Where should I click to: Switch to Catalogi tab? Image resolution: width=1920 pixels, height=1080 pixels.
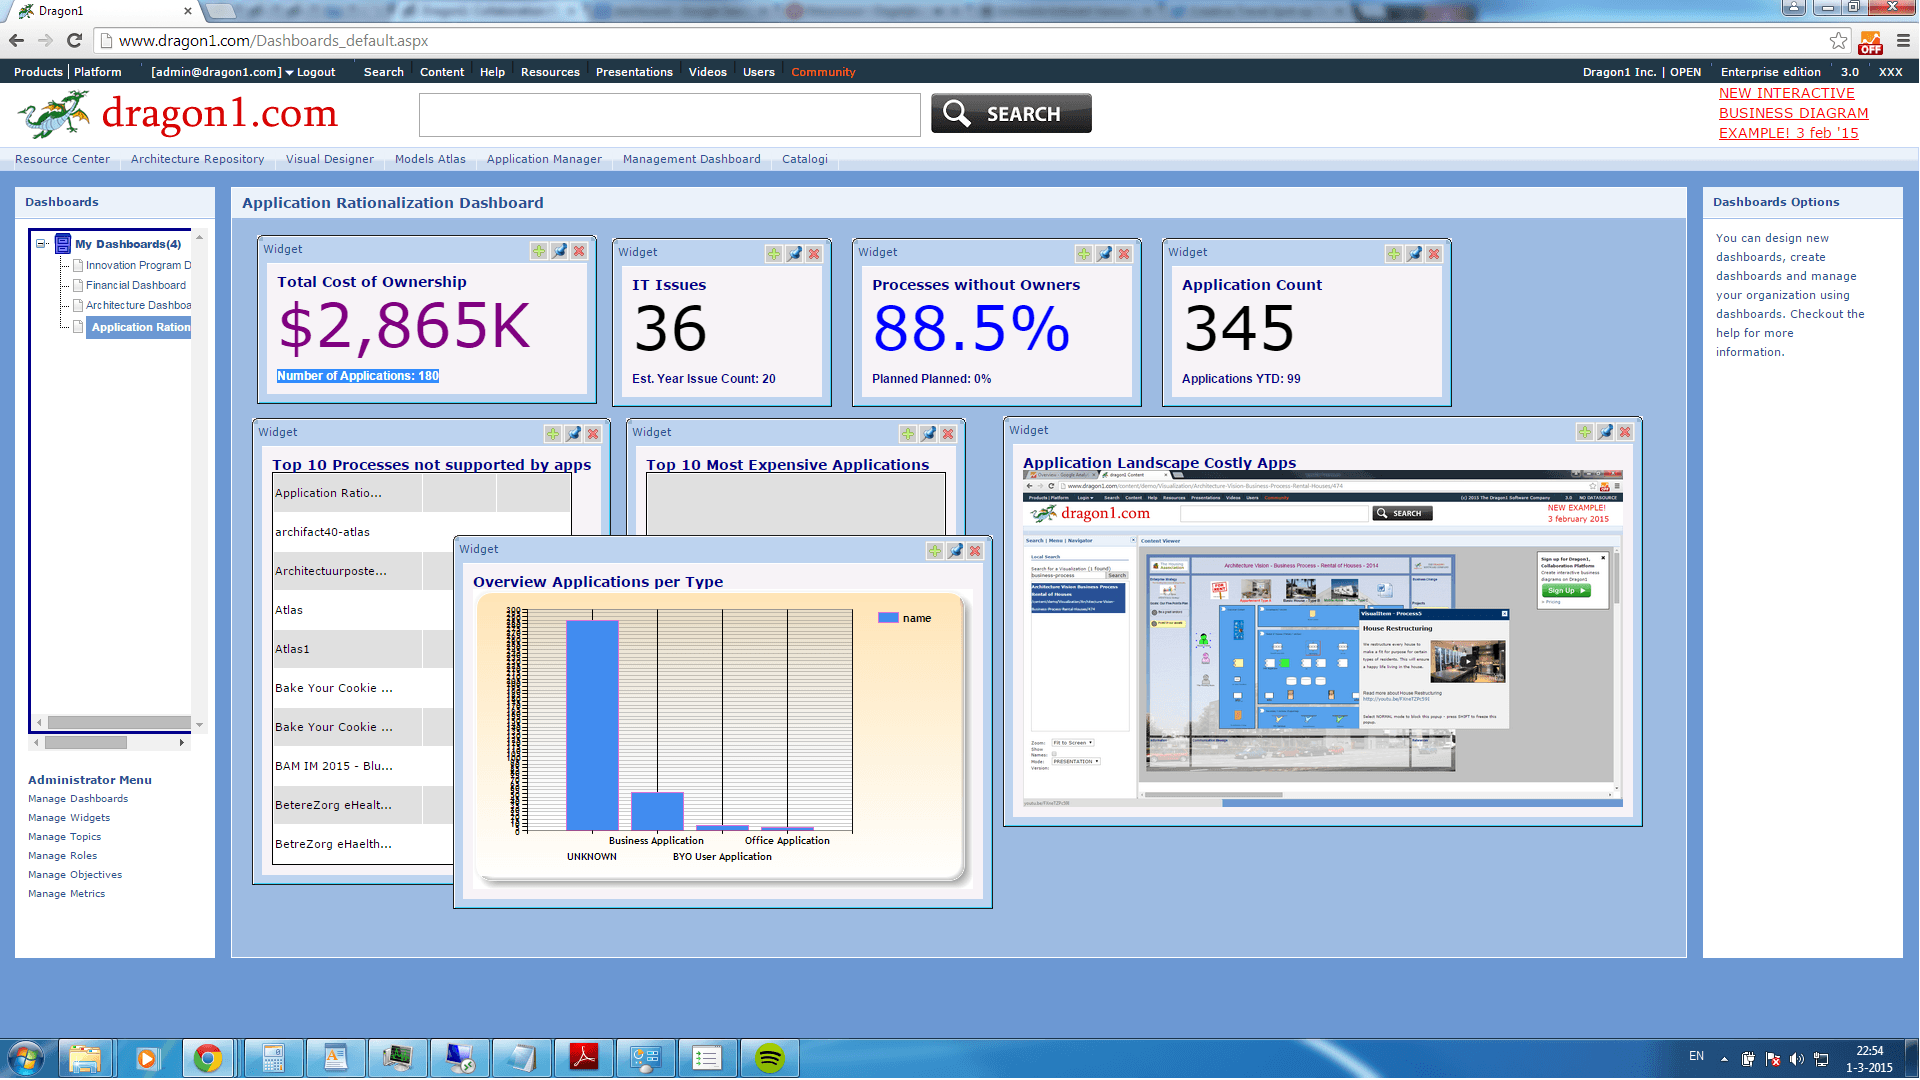[805, 159]
